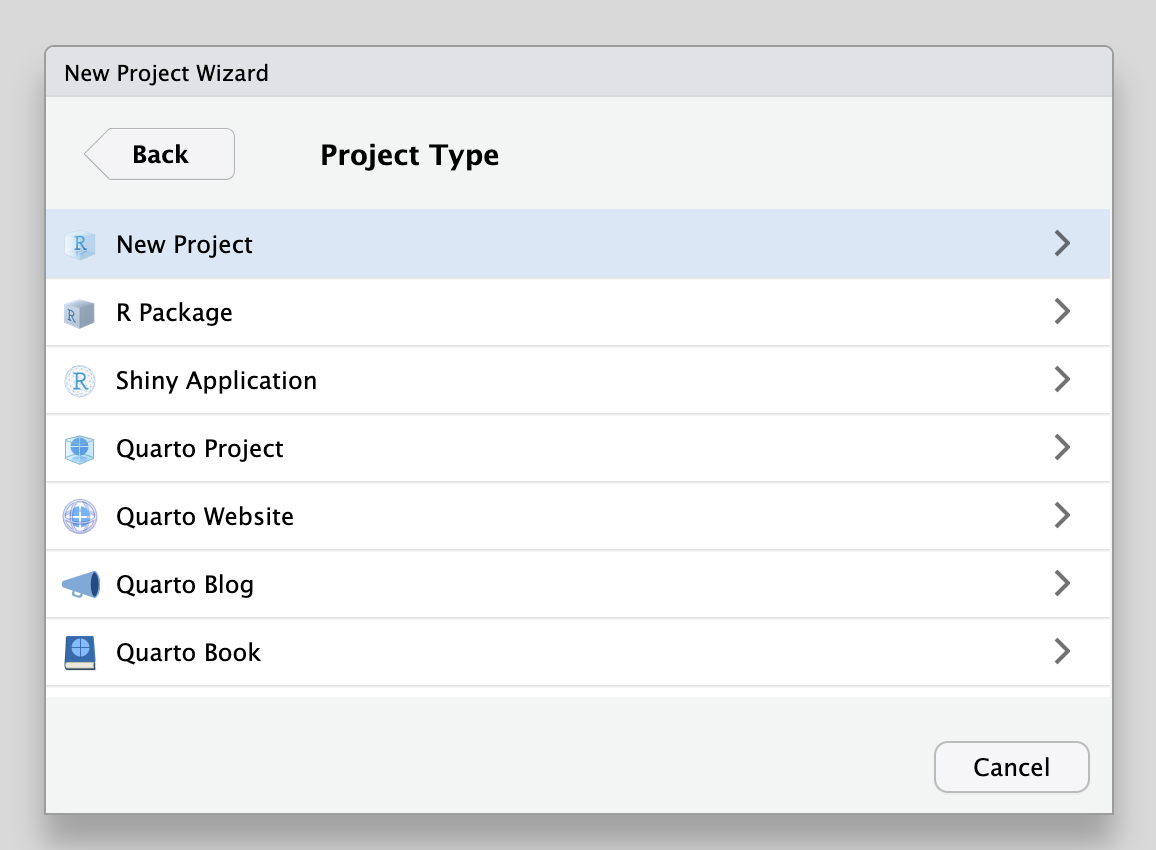The image size is (1156, 850).
Task: Click the chevron next to Quarto Project
Action: pyautogui.click(x=1062, y=448)
